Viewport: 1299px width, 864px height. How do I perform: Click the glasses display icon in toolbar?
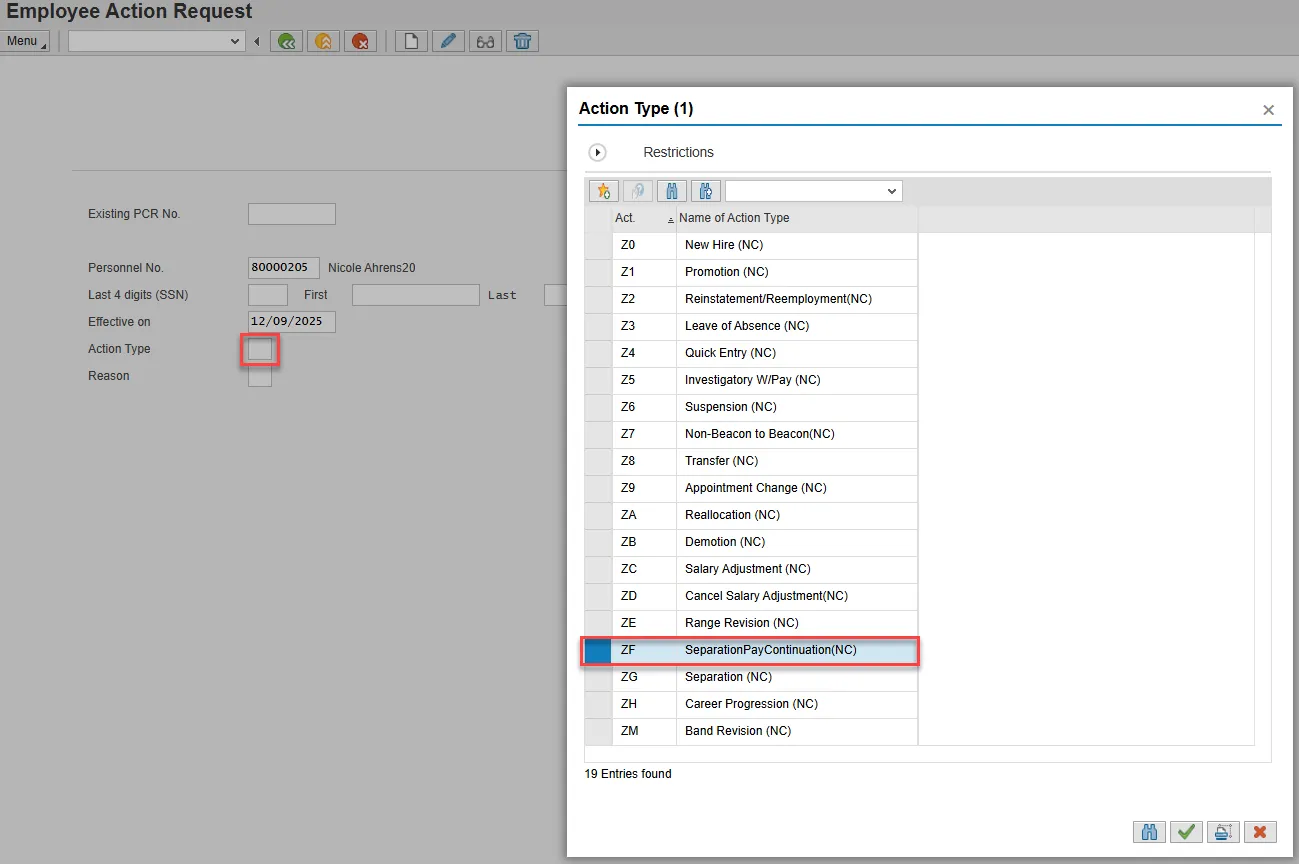pyautogui.click(x=485, y=41)
